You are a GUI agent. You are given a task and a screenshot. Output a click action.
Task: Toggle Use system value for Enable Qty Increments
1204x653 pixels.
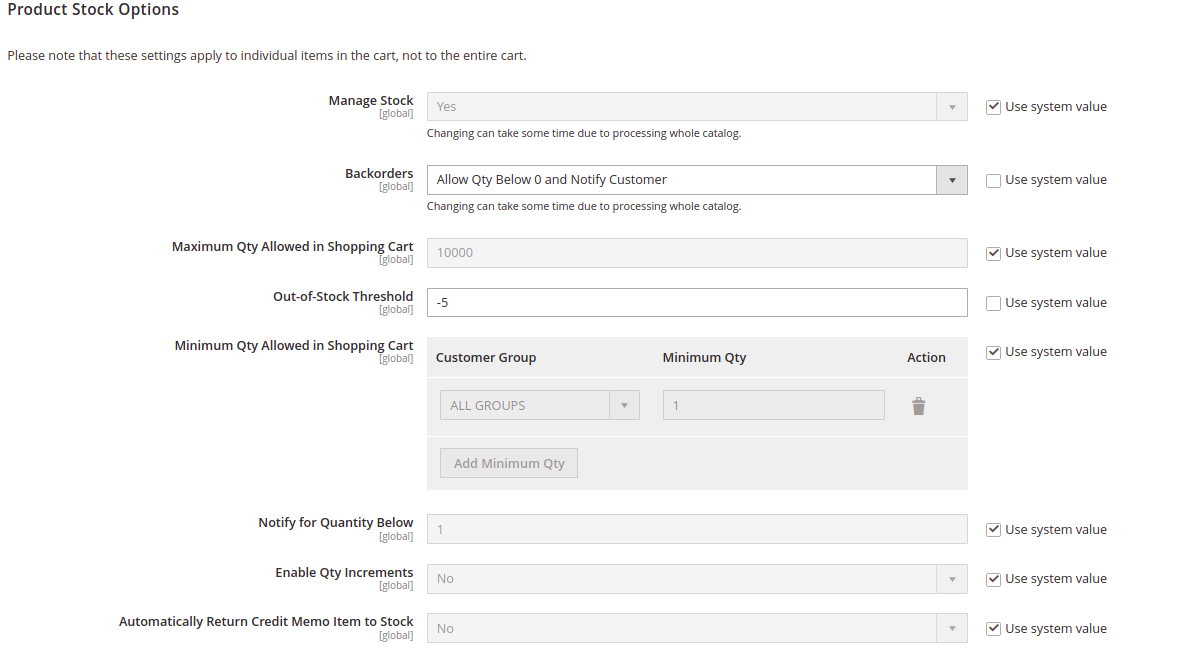pyautogui.click(x=993, y=578)
